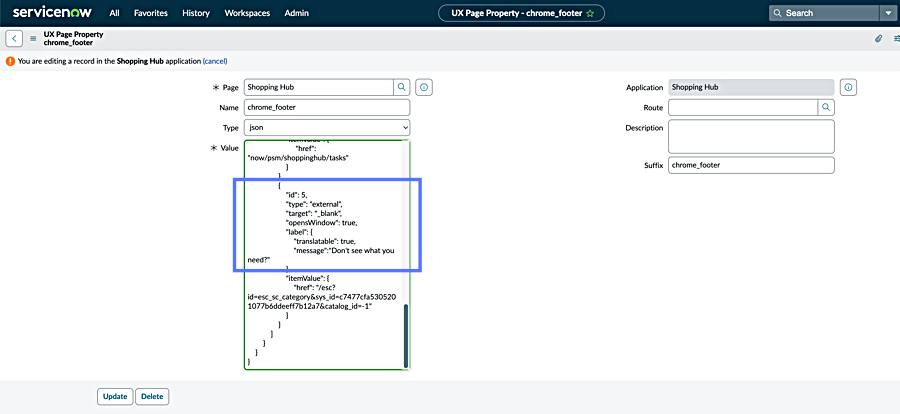
Task: Click the Route field lookup magnifier
Action: coord(826,107)
